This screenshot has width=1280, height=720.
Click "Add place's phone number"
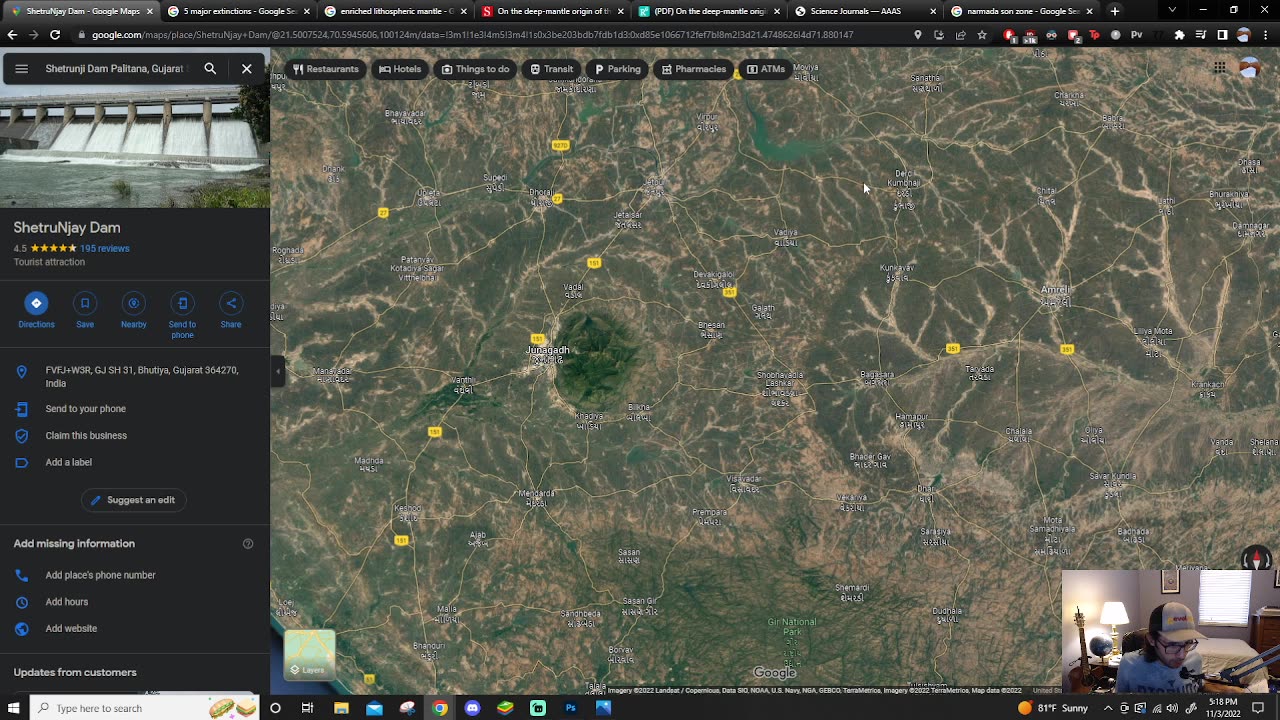pos(135,575)
